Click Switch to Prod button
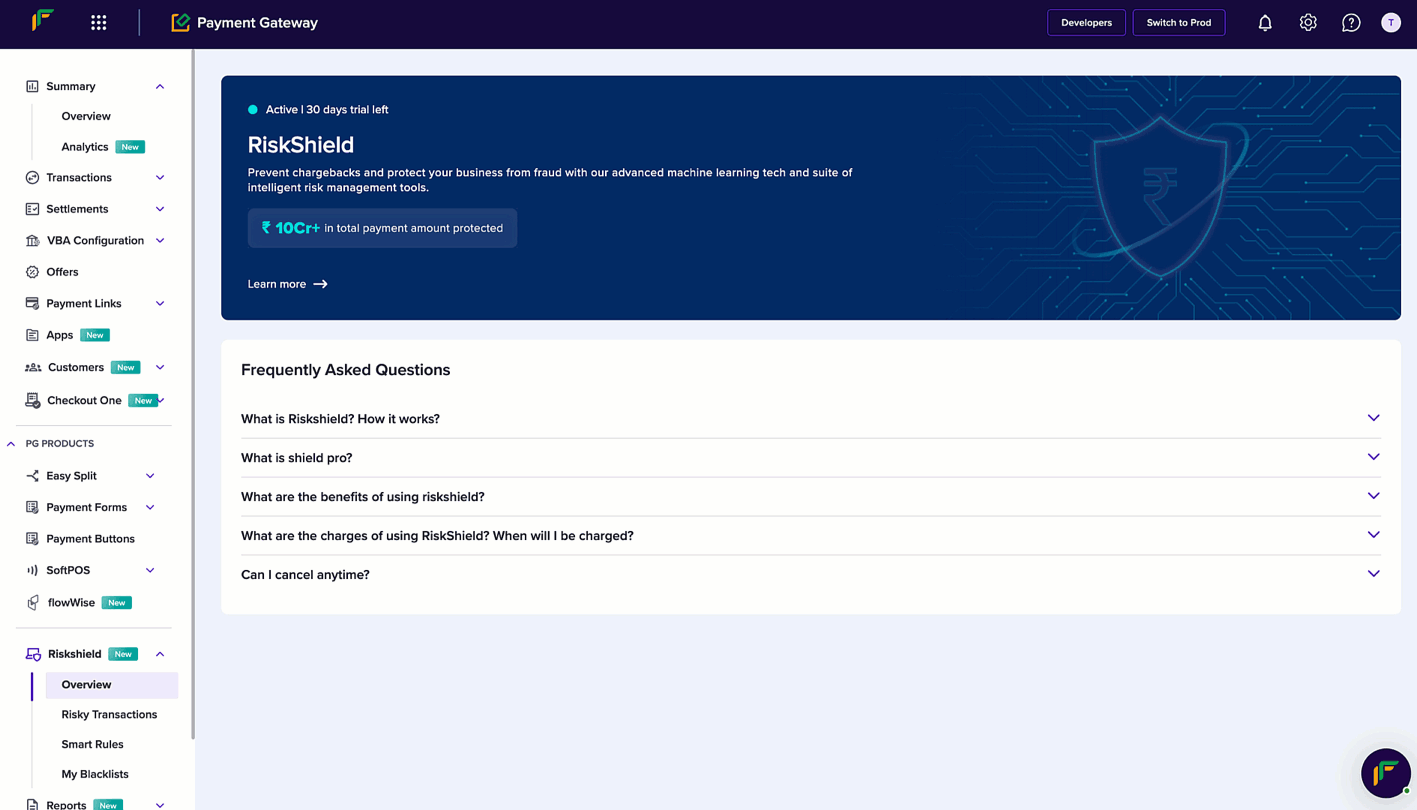 (1179, 22)
